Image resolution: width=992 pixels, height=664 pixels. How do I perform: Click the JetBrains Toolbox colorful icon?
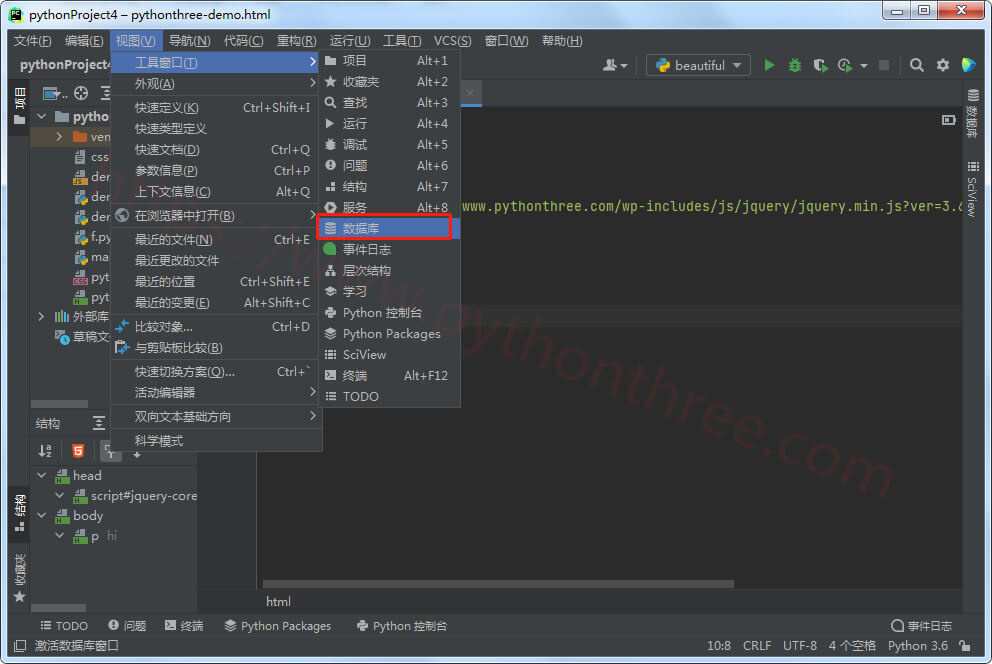(x=969, y=65)
